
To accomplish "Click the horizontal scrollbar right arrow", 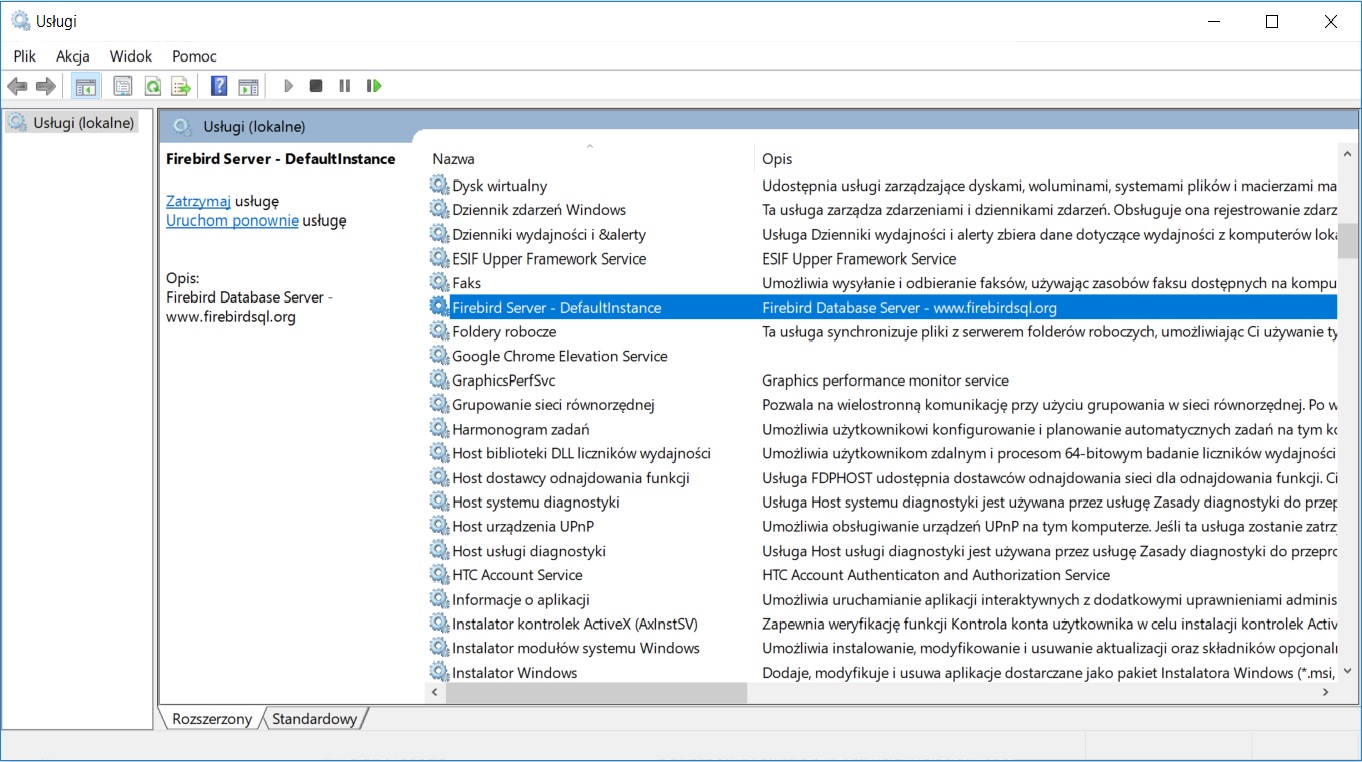I will (1327, 692).
